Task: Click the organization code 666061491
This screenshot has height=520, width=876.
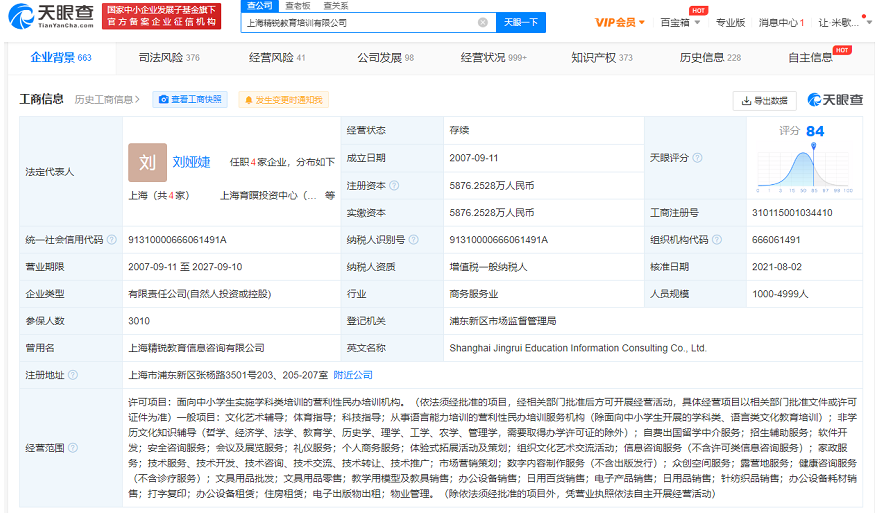Action: pos(776,240)
